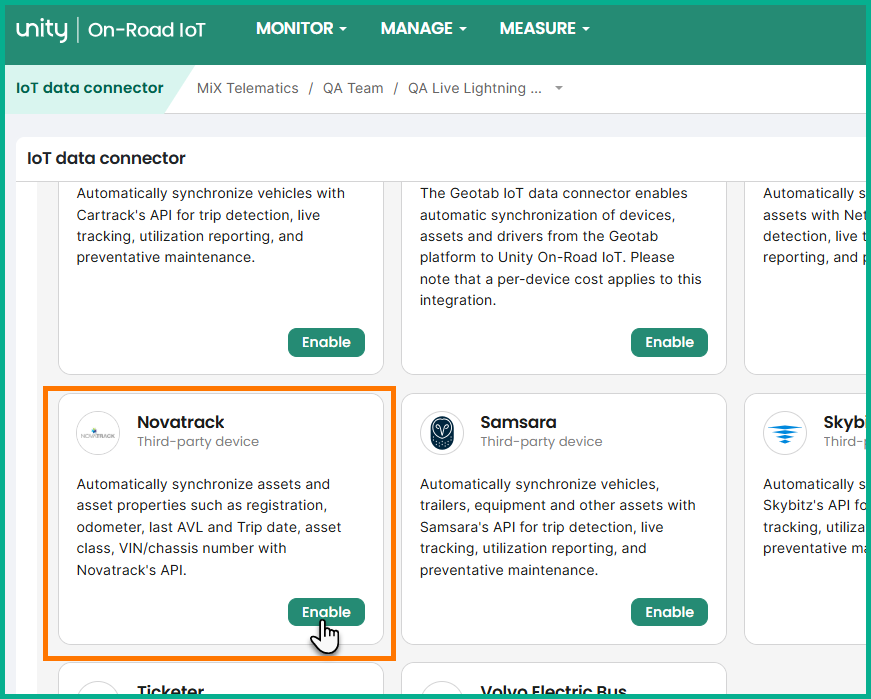Click the Novatrack card title
The image size is (871, 699).
(181, 422)
